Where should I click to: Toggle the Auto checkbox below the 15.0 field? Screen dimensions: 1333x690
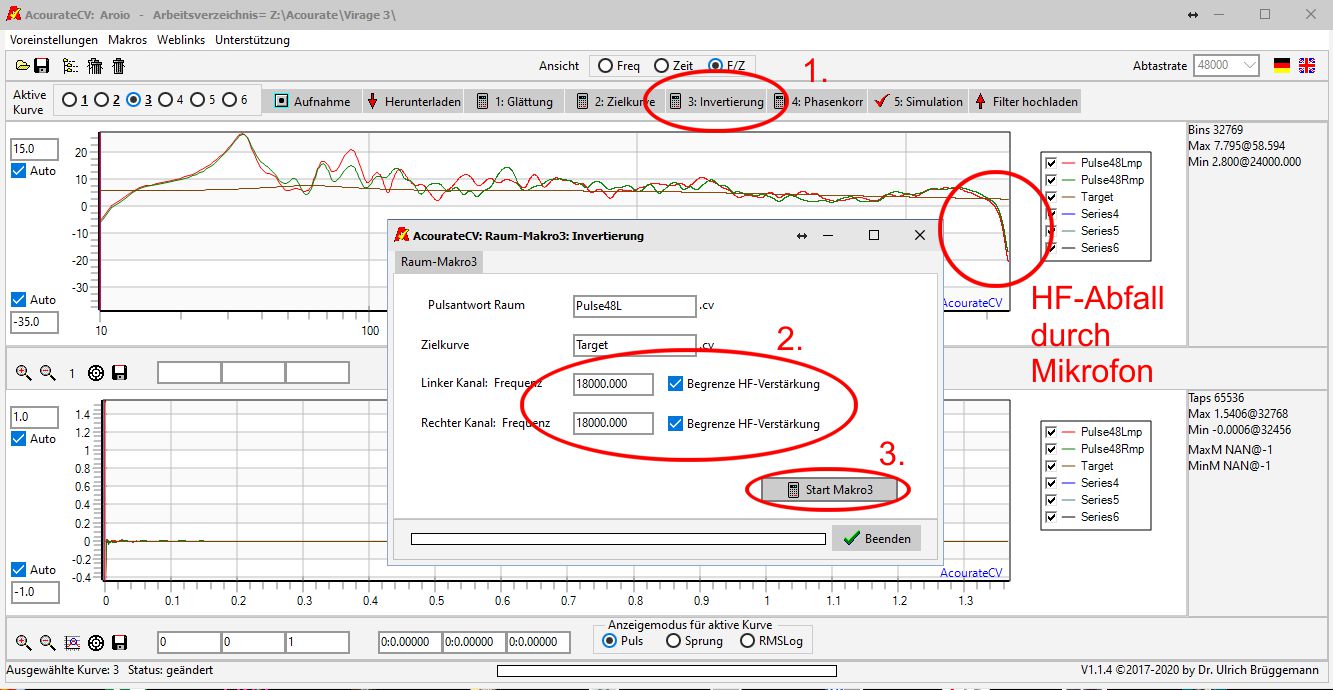coord(19,171)
